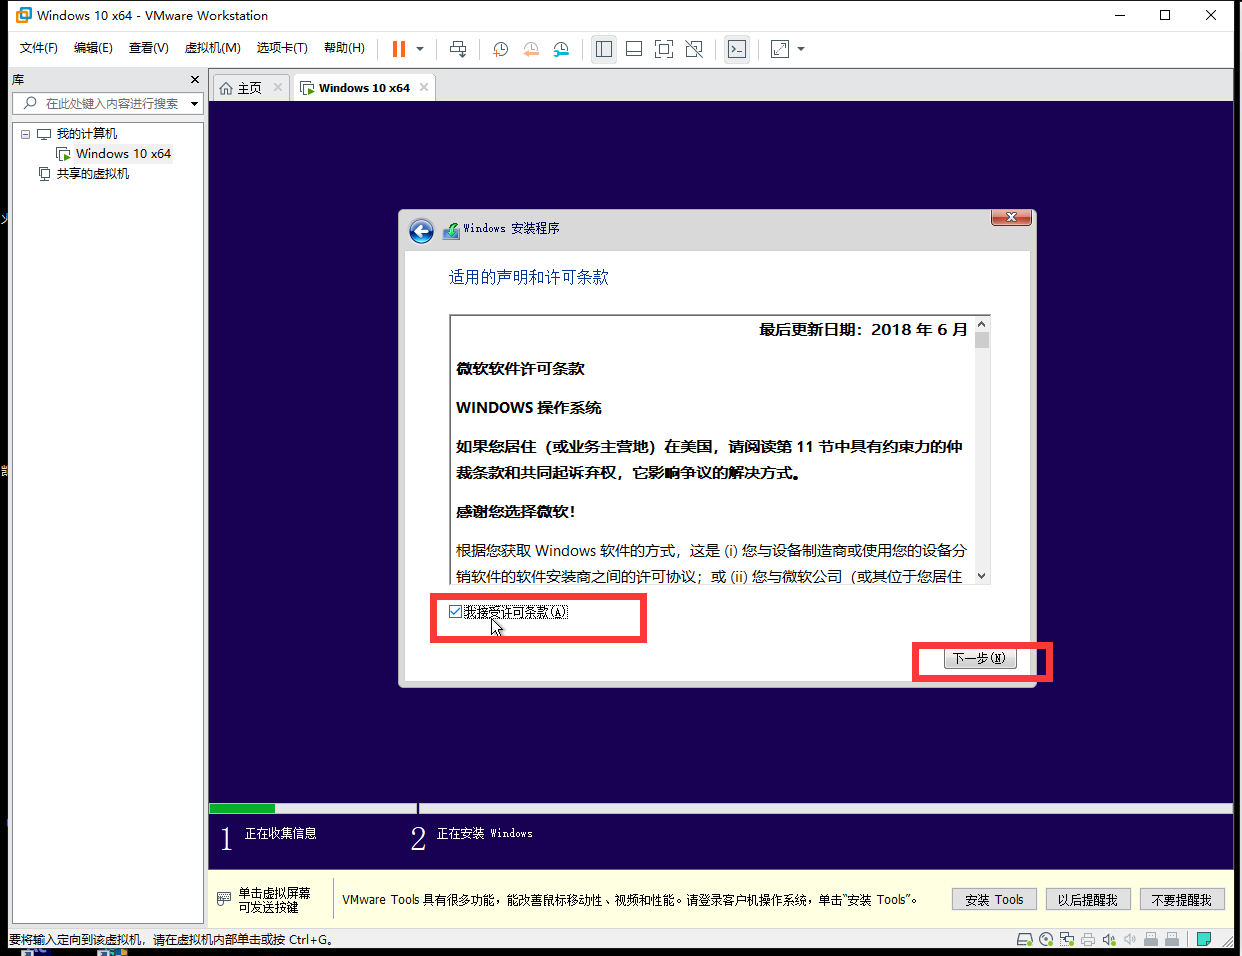Click the 安装 Tools button
Screen dimensions: 1242x956
tap(994, 900)
